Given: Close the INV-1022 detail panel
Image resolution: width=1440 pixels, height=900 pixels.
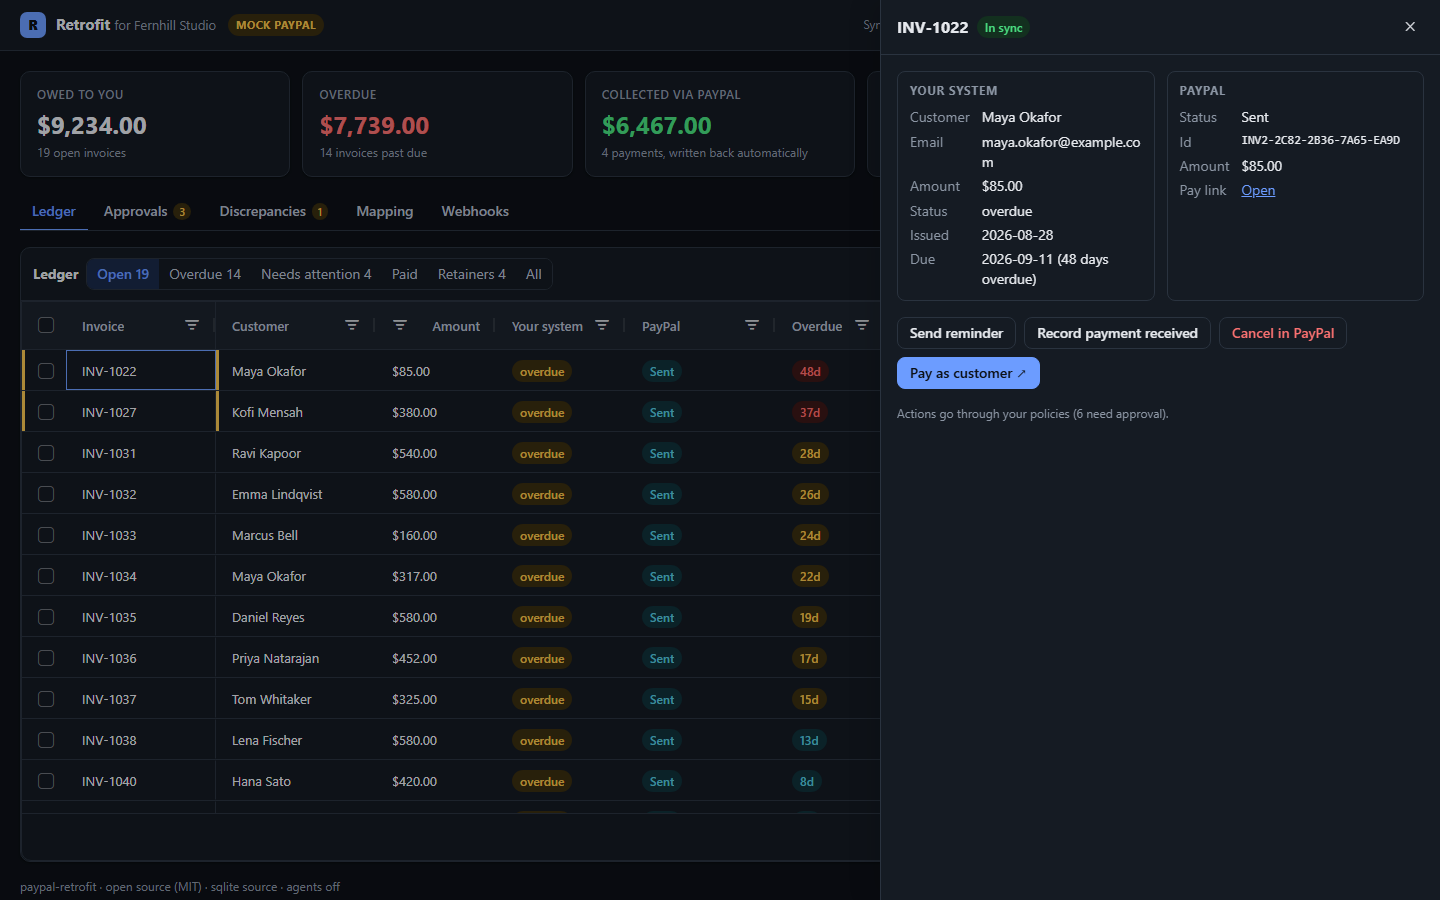Looking at the screenshot, I should 1410,27.
